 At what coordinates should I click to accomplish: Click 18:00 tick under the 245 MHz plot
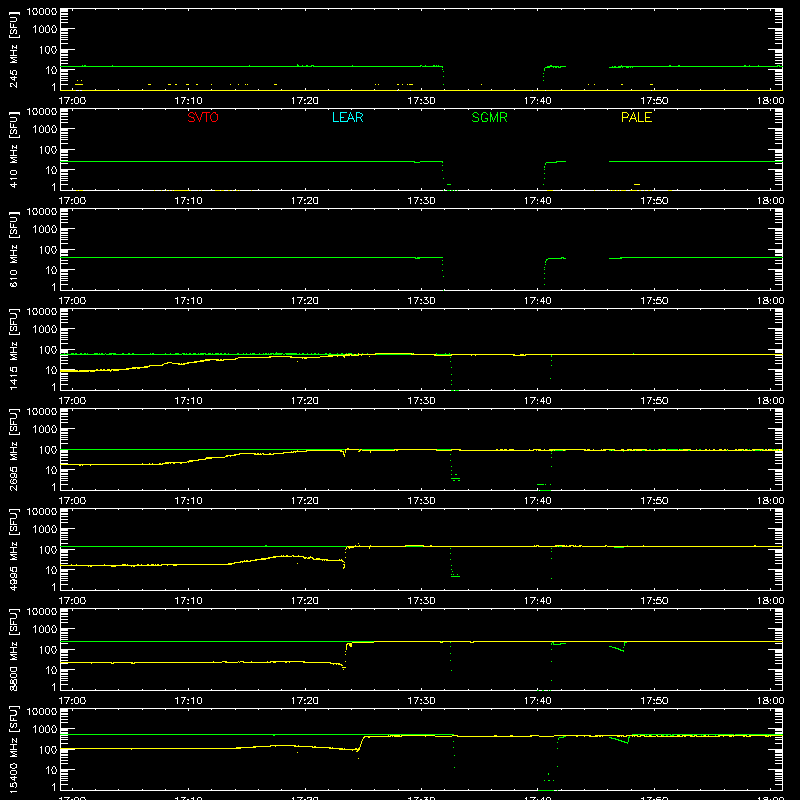tap(770, 101)
